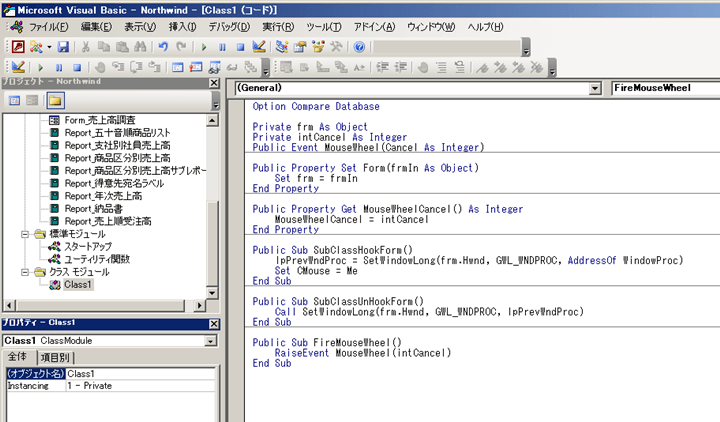720x422 pixels.
Task: Open Help with the question mark icon
Action: [x=360, y=47]
